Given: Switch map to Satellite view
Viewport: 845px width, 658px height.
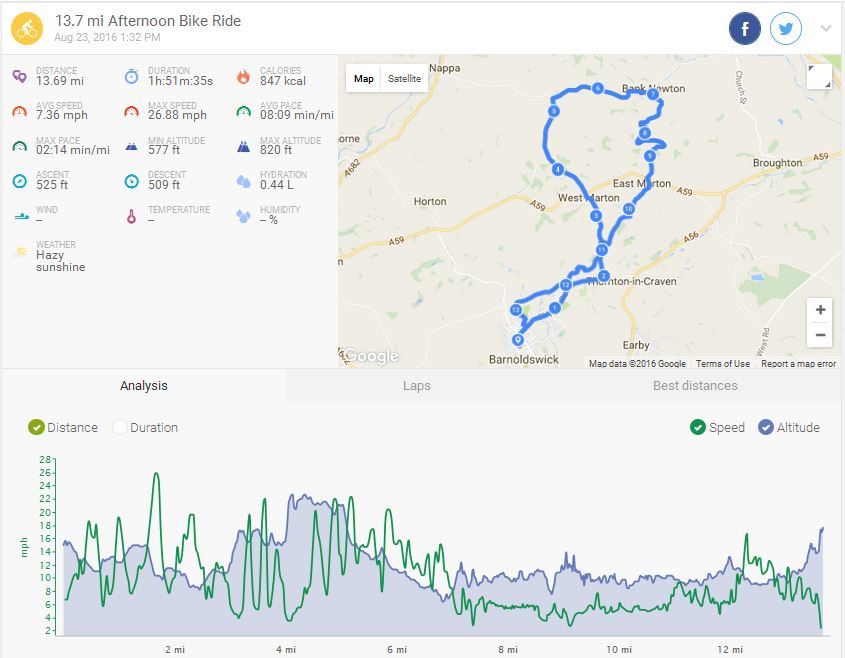Looking at the screenshot, I should [x=405, y=79].
